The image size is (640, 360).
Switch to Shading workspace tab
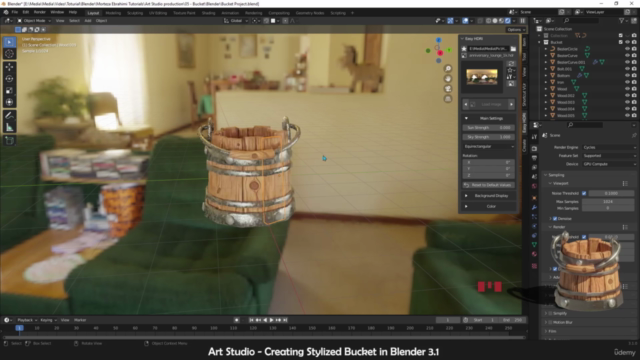point(208,13)
